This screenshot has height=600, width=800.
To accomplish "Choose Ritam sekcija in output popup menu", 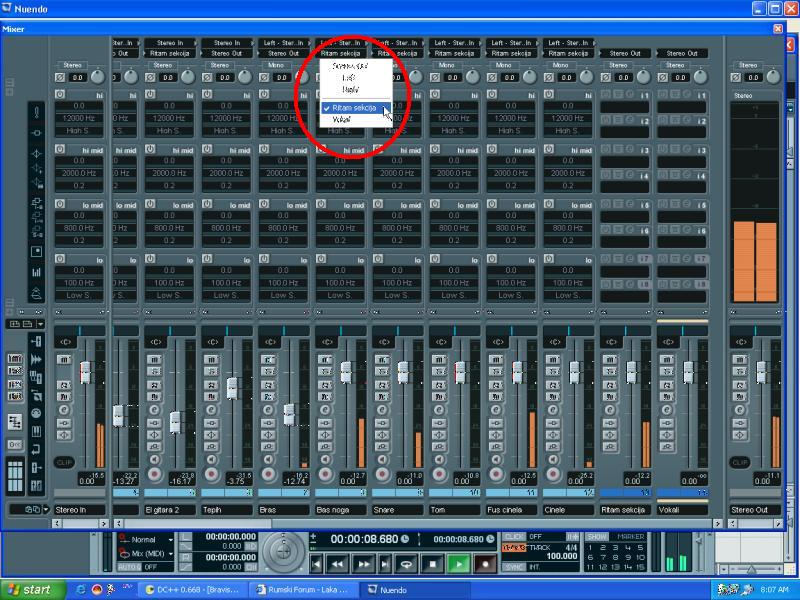I will 349,106.
